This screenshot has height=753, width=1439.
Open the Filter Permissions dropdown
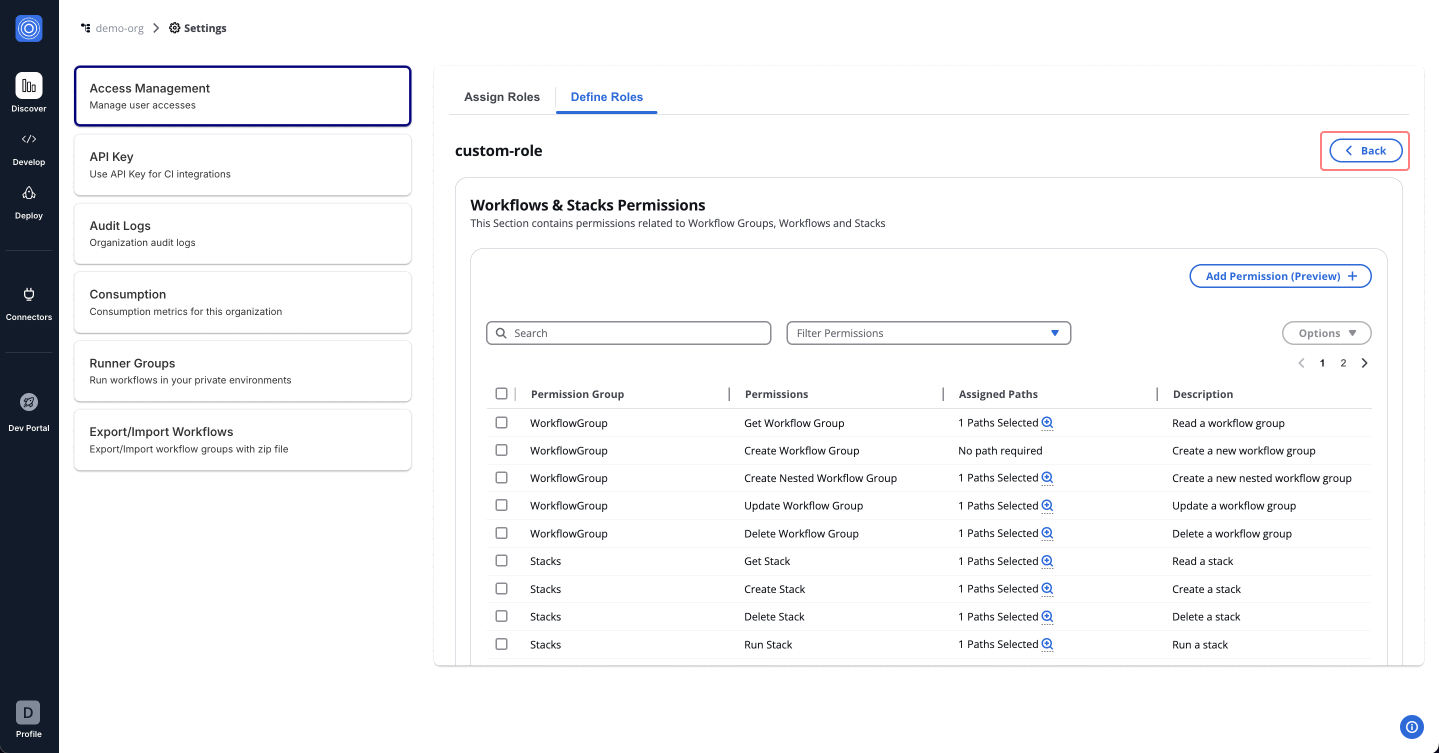coord(928,333)
